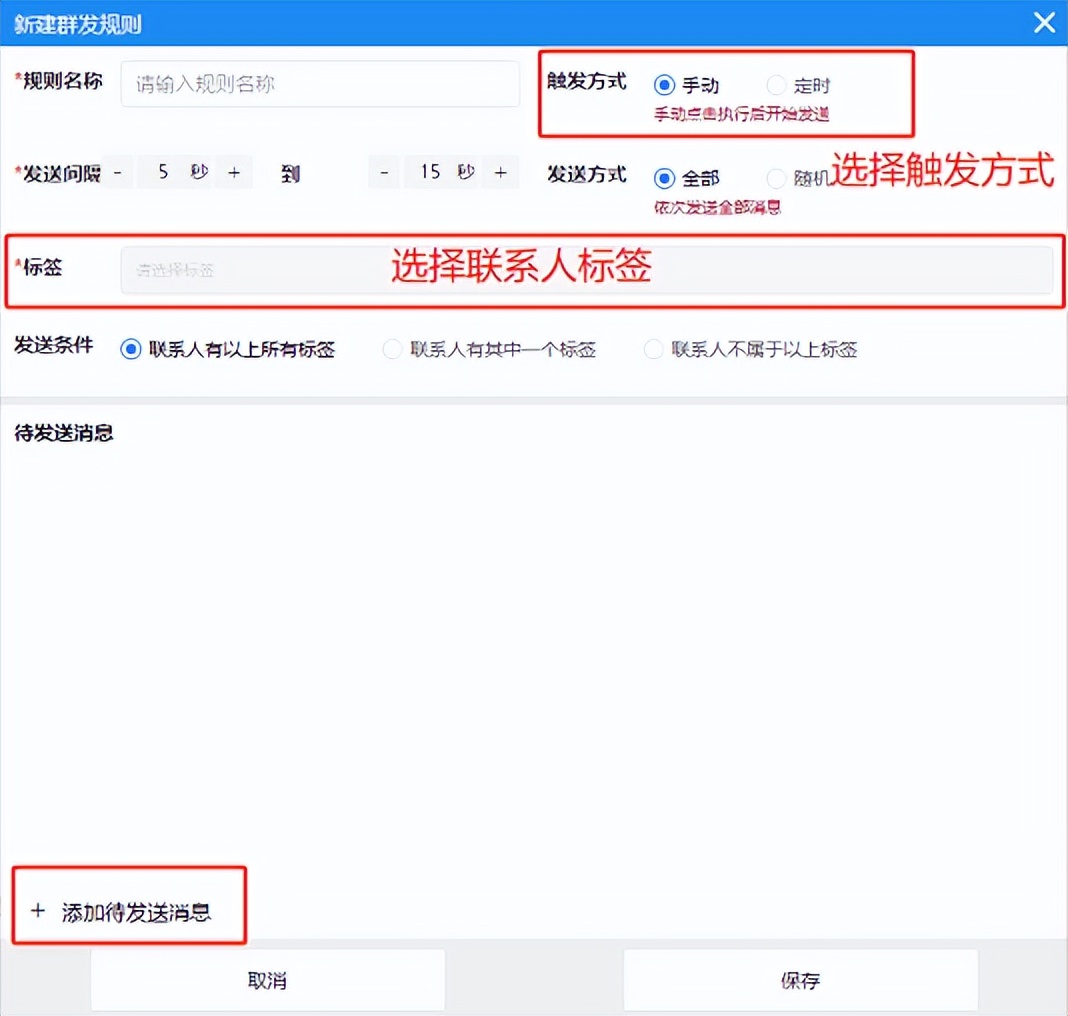Click the + icon to add a pending message
This screenshot has width=1068, height=1016.
[x=38, y=910]
